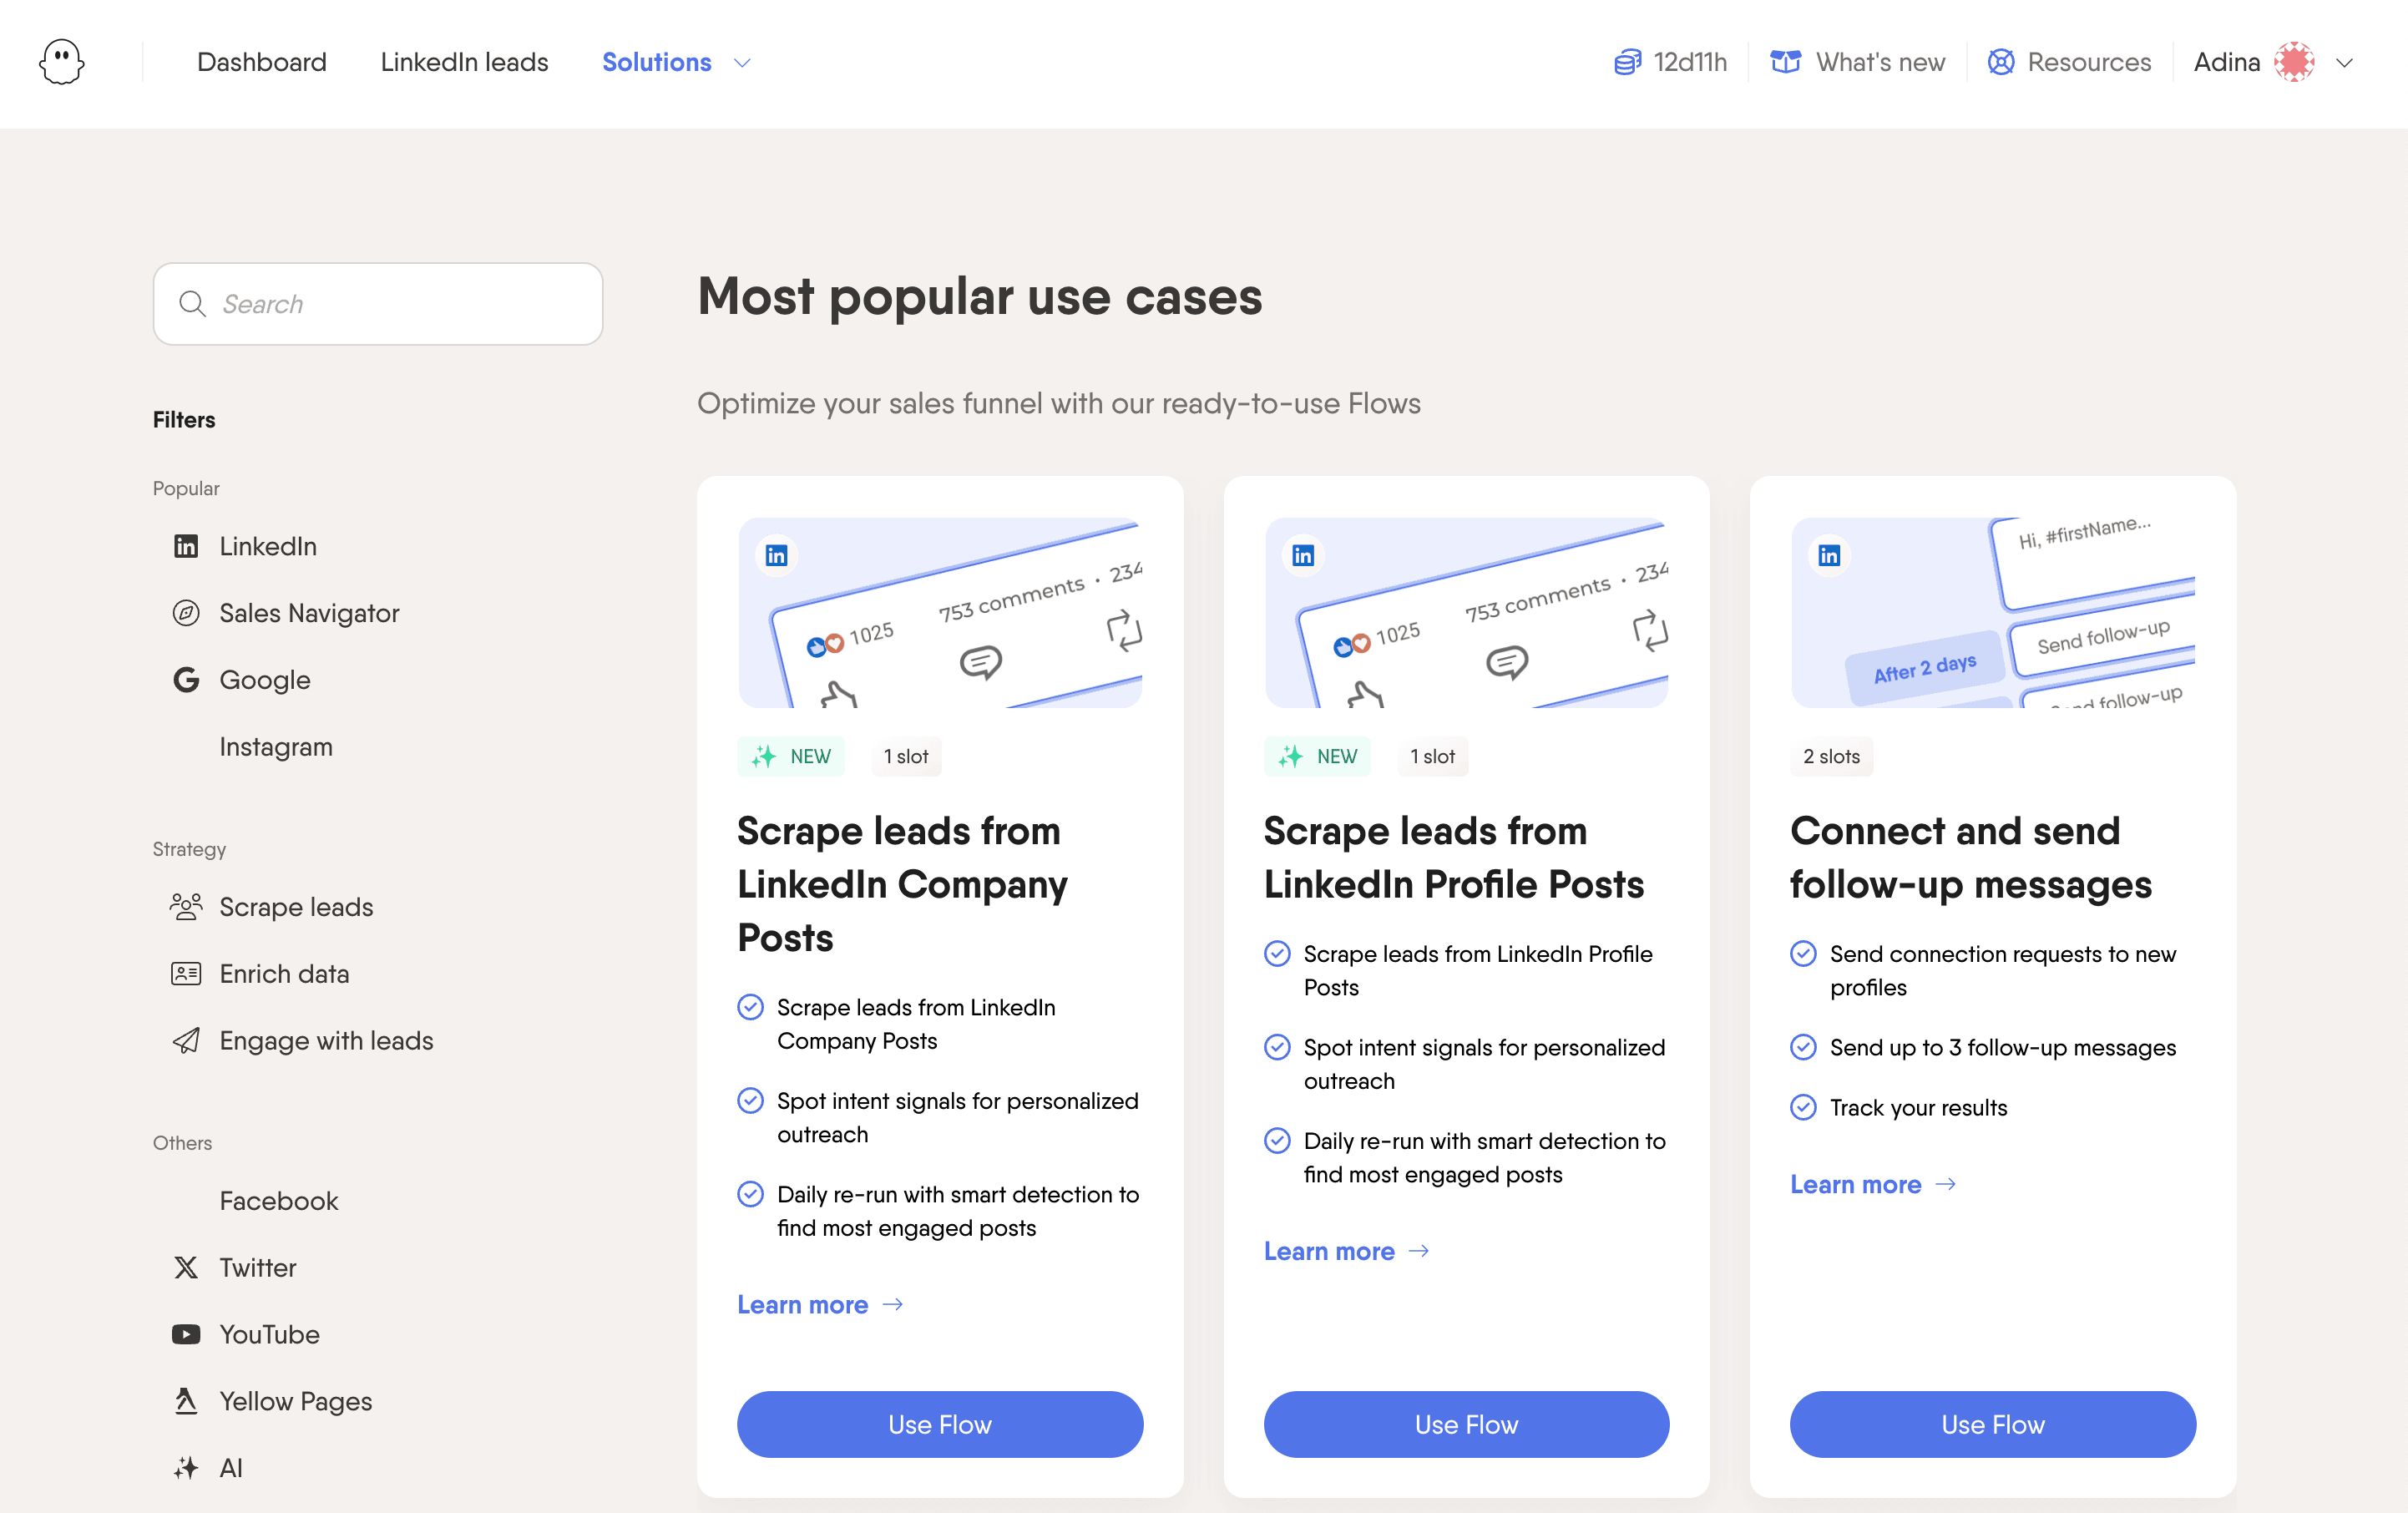This screenshot has width=2408, height=1513.
Task: Open the LinkedIn Profile Posts card thumbnail
Action: 1466,613
